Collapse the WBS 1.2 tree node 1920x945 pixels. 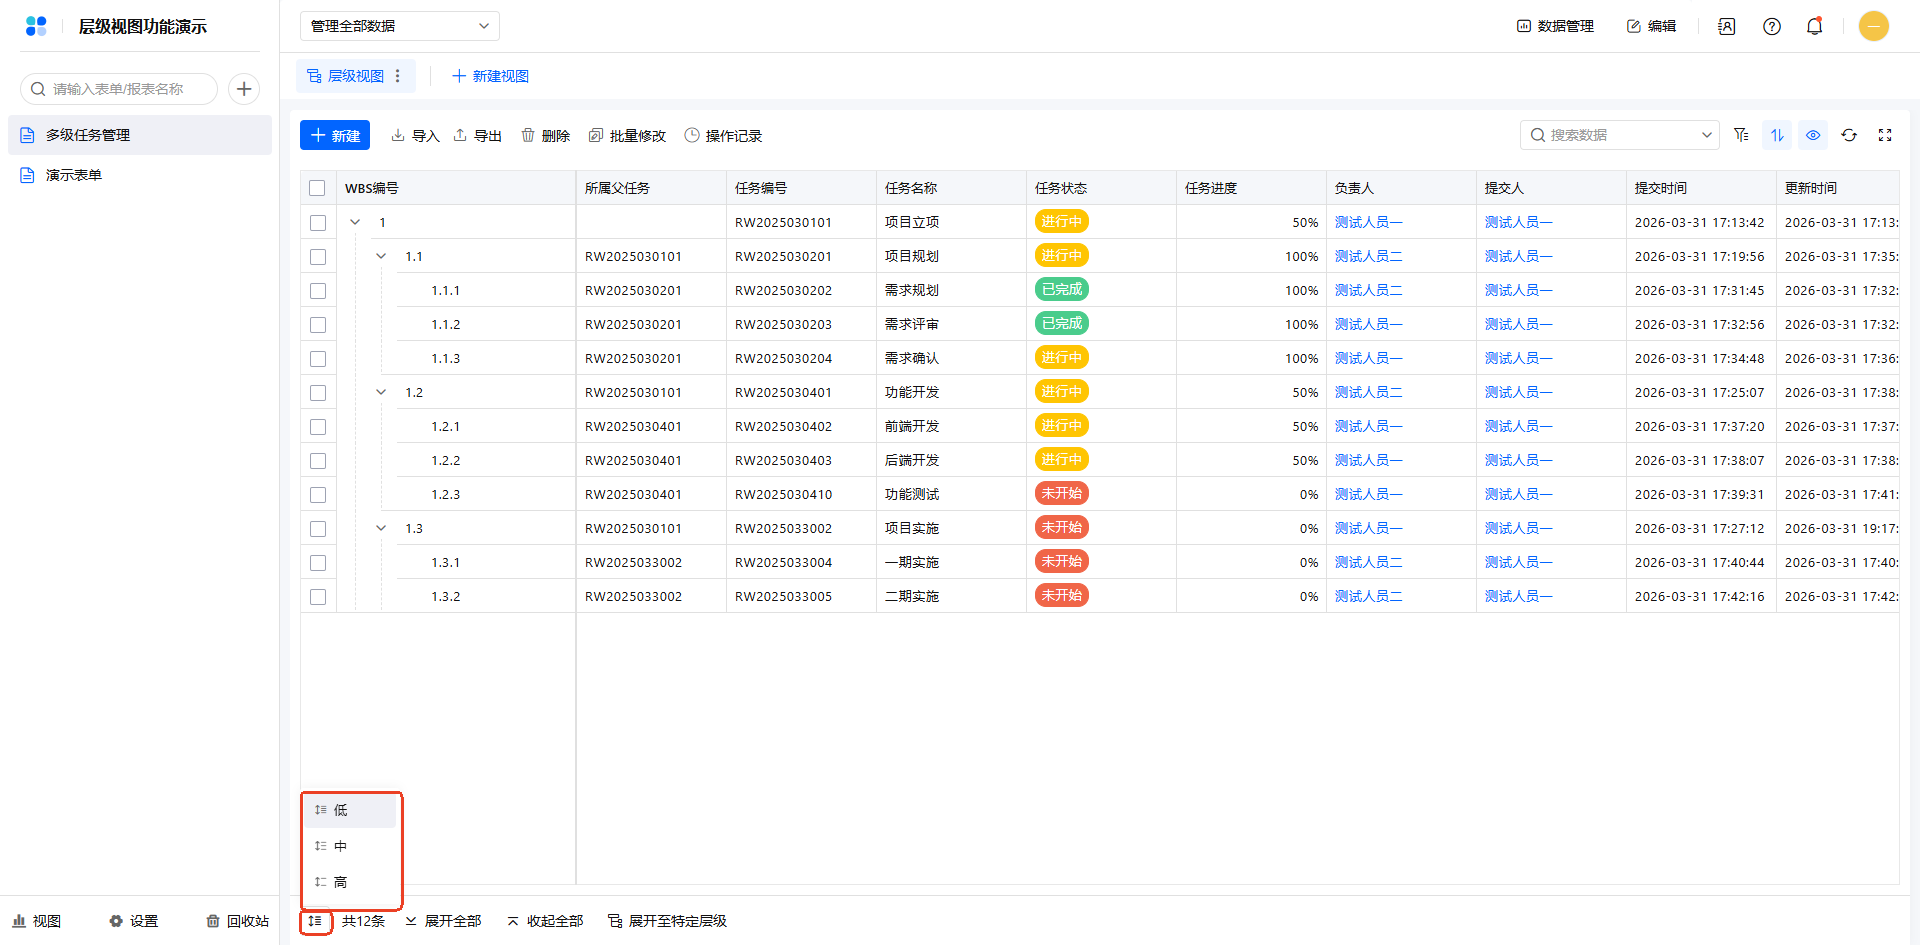tap(381, 393)
